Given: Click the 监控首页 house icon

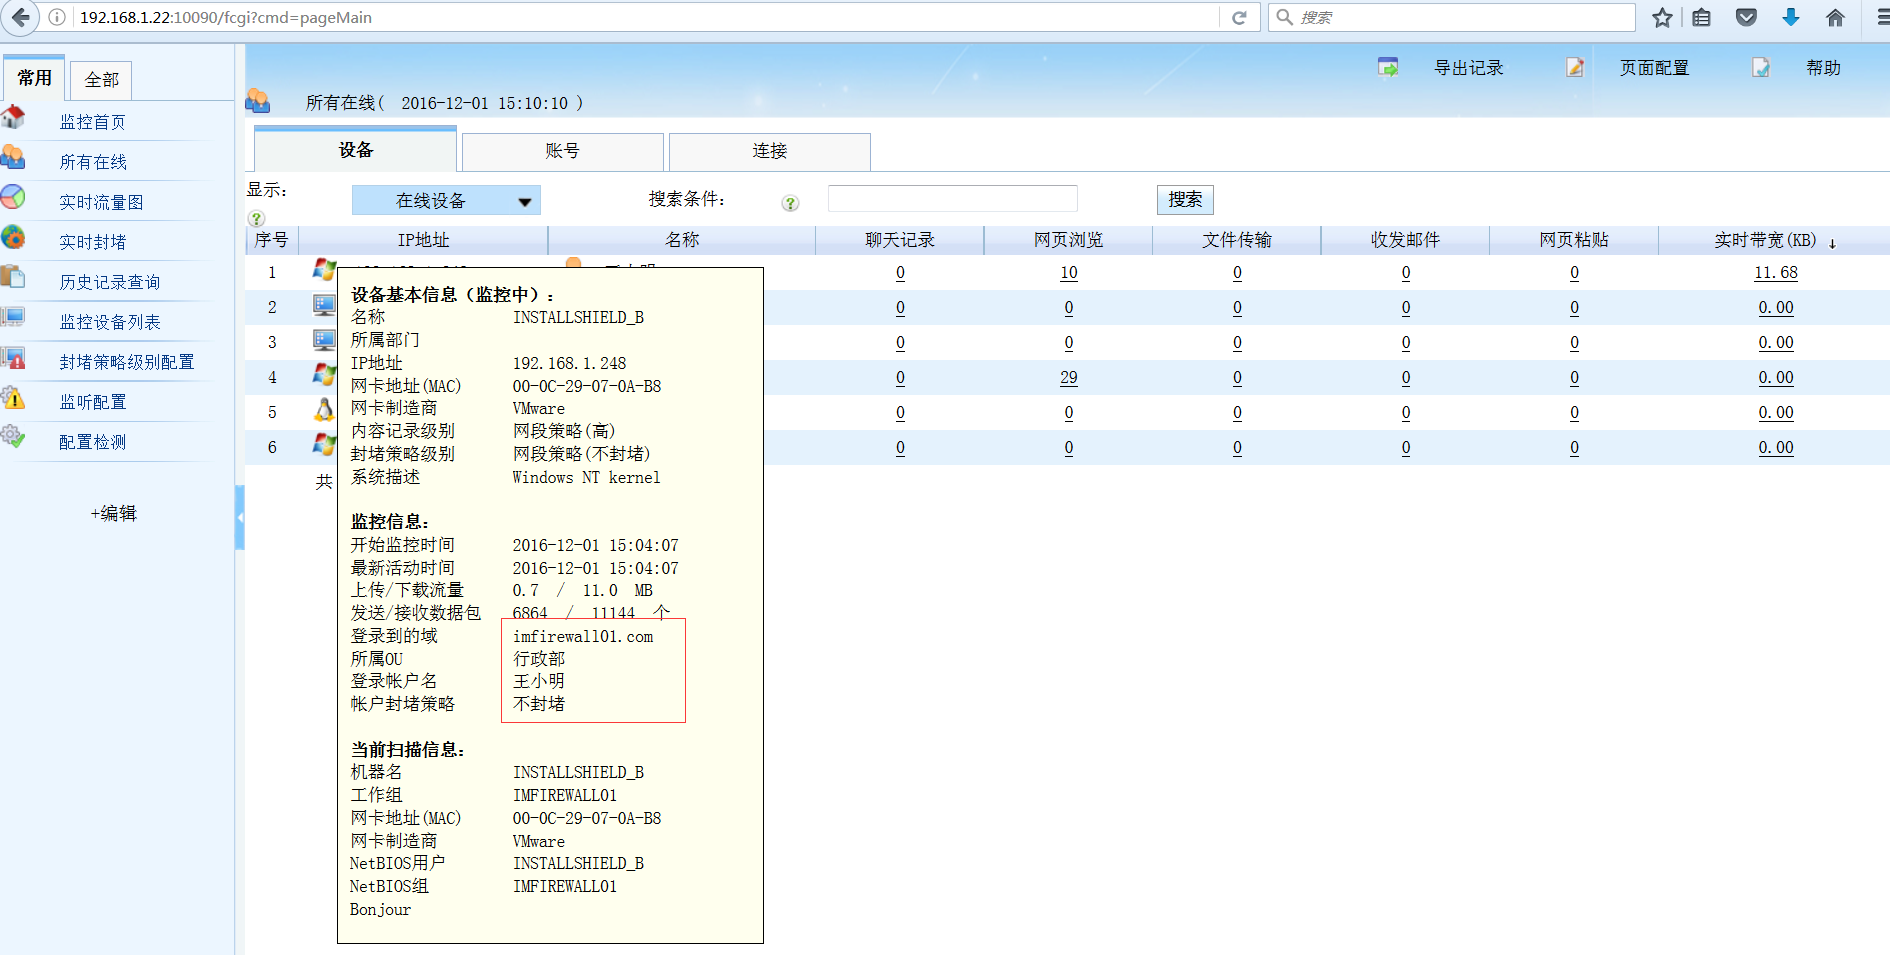Looking at the screenshot, I should 13,117.
